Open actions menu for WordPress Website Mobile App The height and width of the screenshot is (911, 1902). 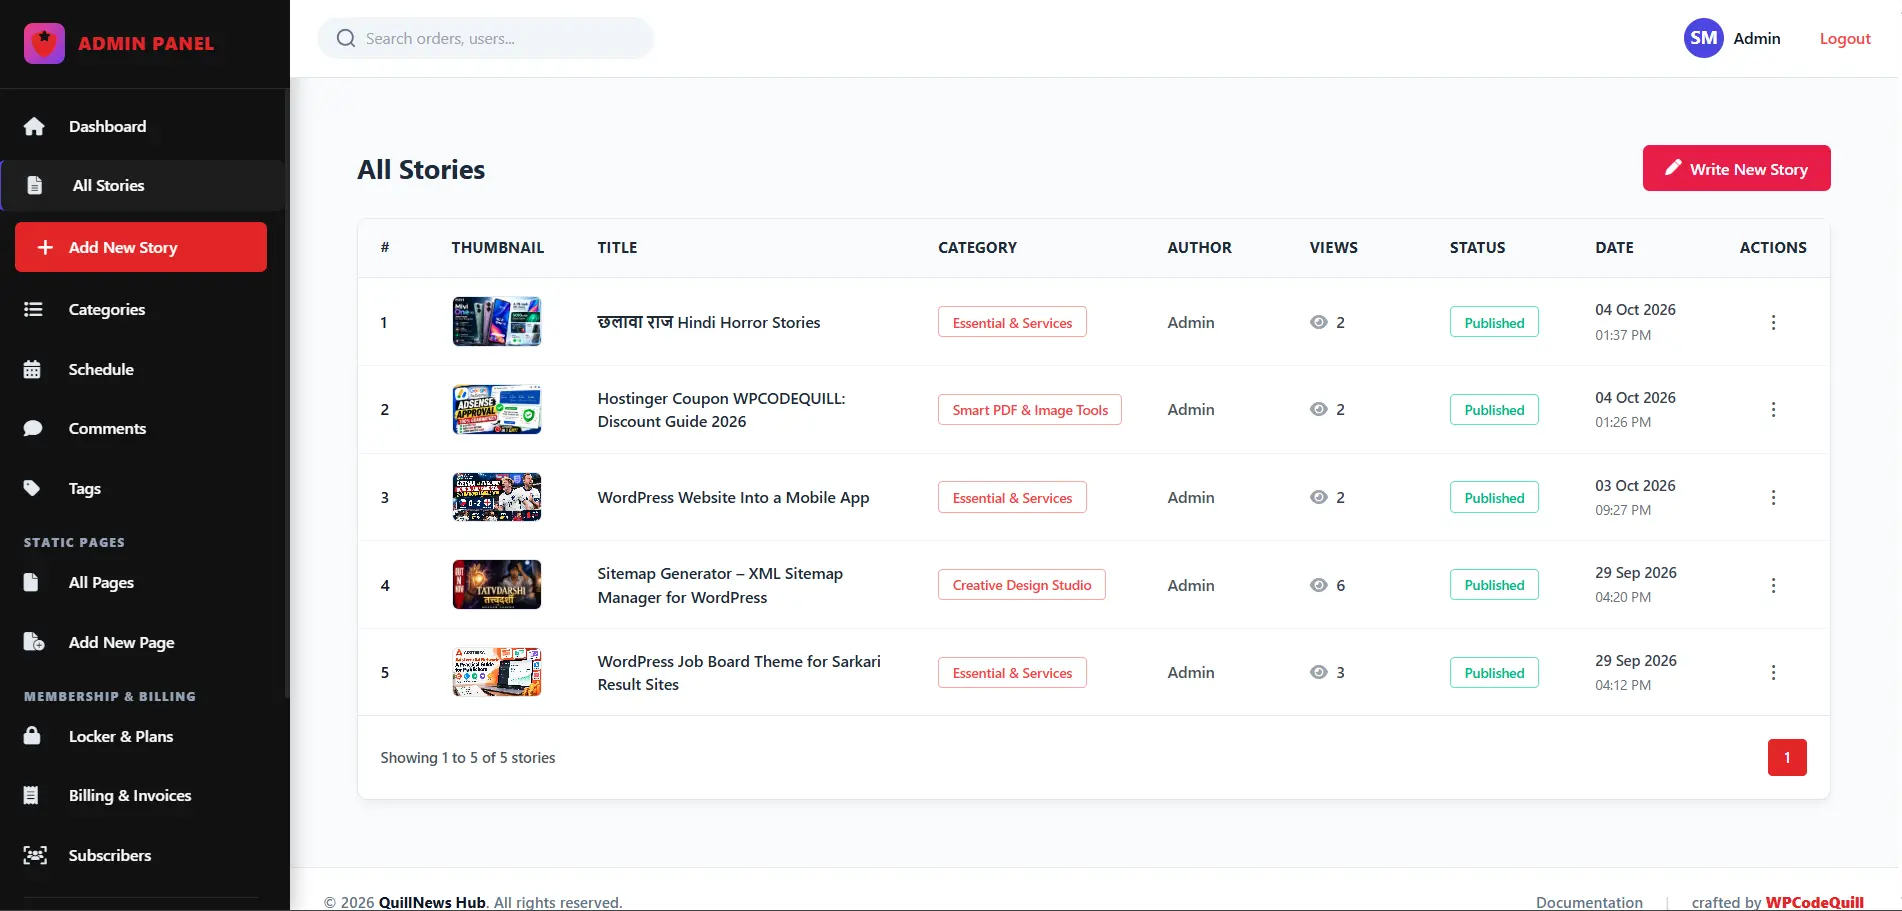click(1773, 497)
